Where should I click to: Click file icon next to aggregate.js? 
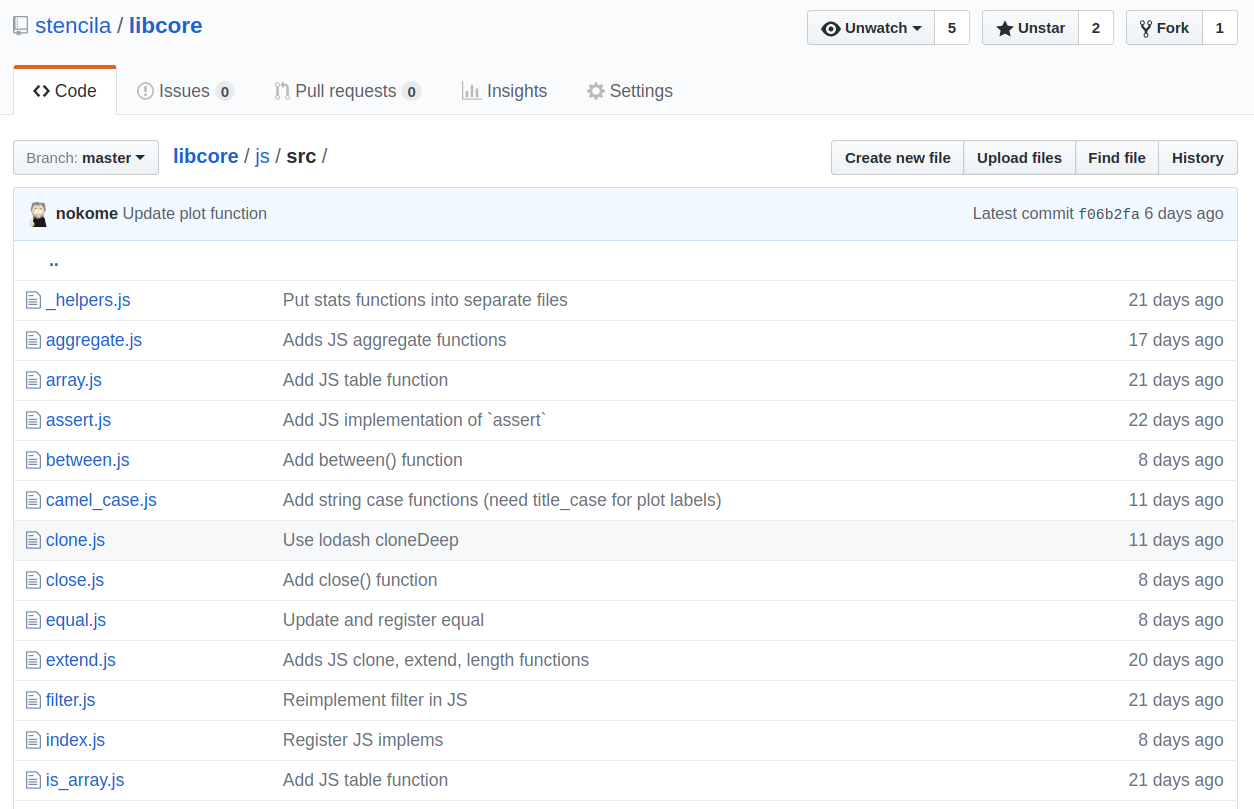[33, 340]
